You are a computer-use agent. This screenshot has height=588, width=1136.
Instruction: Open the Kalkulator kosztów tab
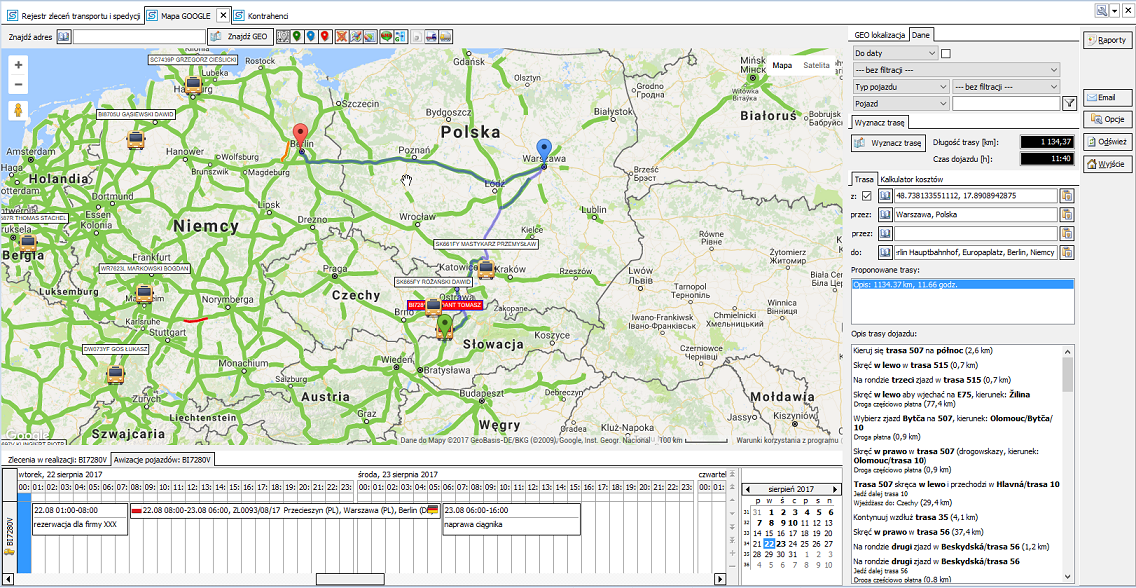pos(912,179)
